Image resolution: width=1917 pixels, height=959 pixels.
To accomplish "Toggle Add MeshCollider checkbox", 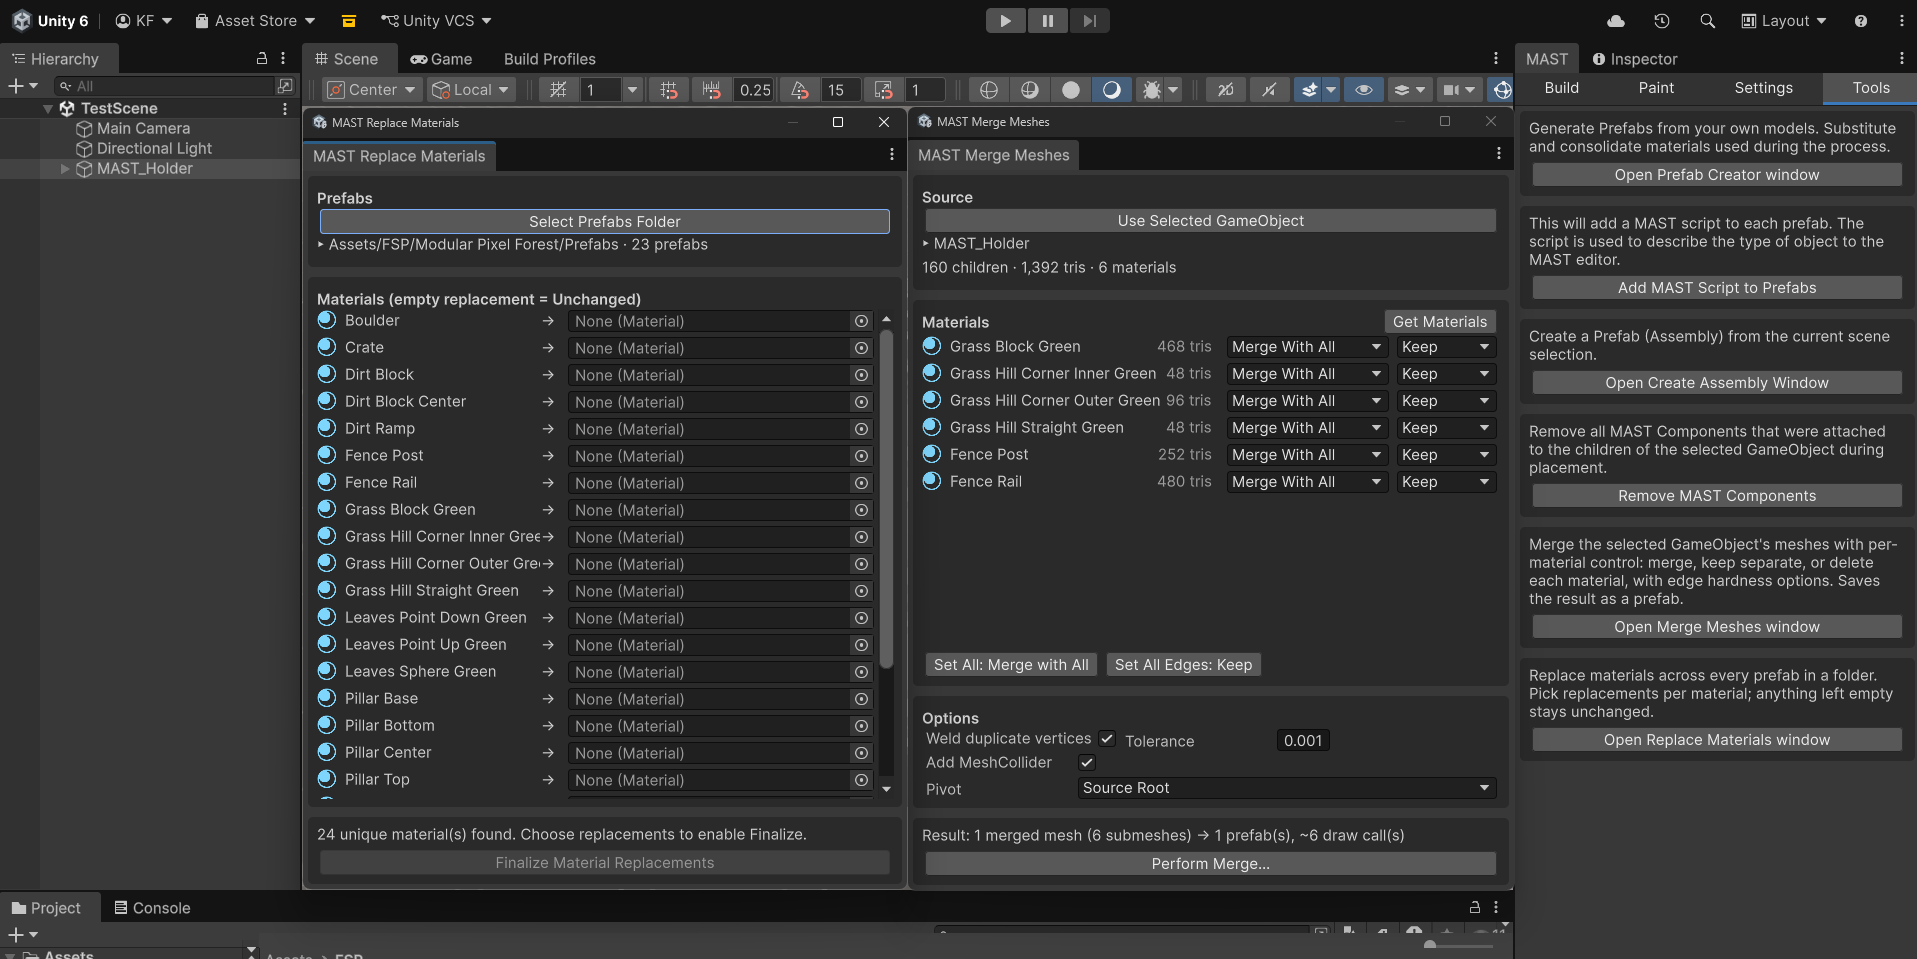I will 1087,763.
